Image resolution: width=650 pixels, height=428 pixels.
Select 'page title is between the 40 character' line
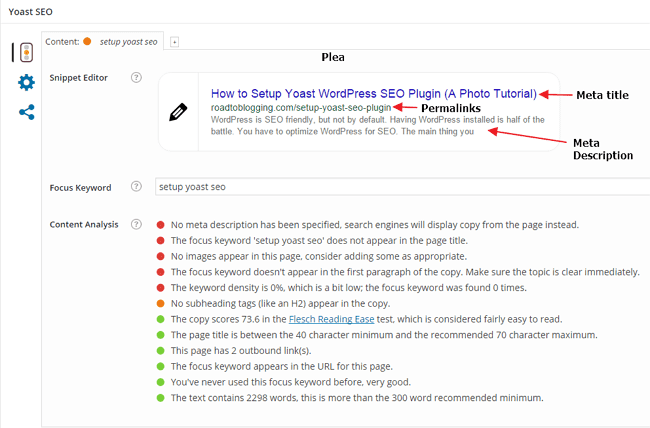click(384, 335)
